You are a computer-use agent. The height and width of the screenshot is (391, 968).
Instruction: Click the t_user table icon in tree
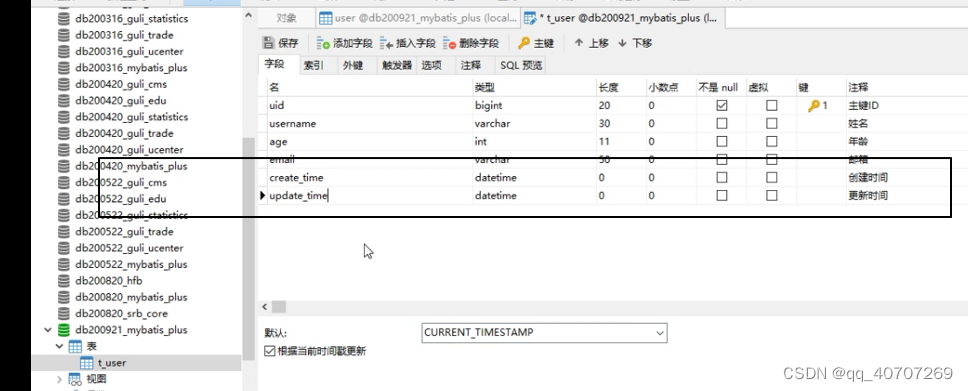[x=86, y=363]
